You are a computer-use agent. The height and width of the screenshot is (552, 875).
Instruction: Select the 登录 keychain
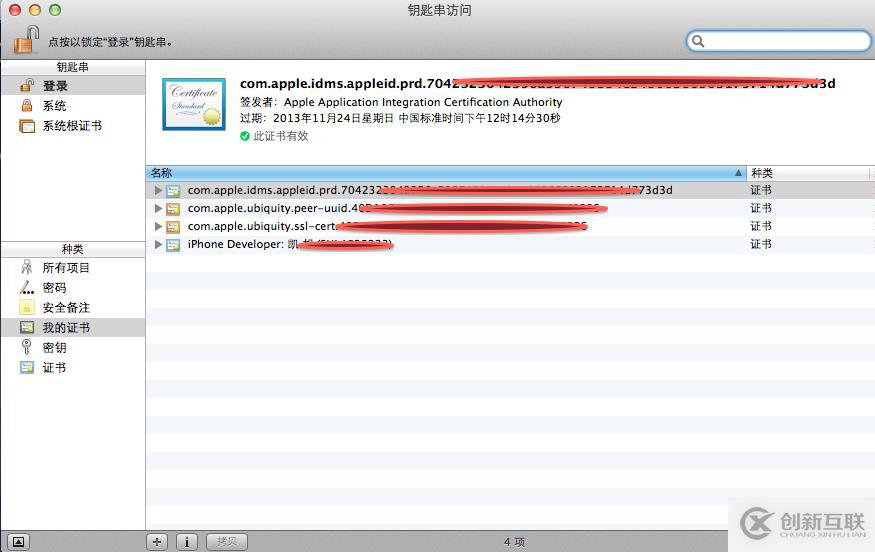73,86
